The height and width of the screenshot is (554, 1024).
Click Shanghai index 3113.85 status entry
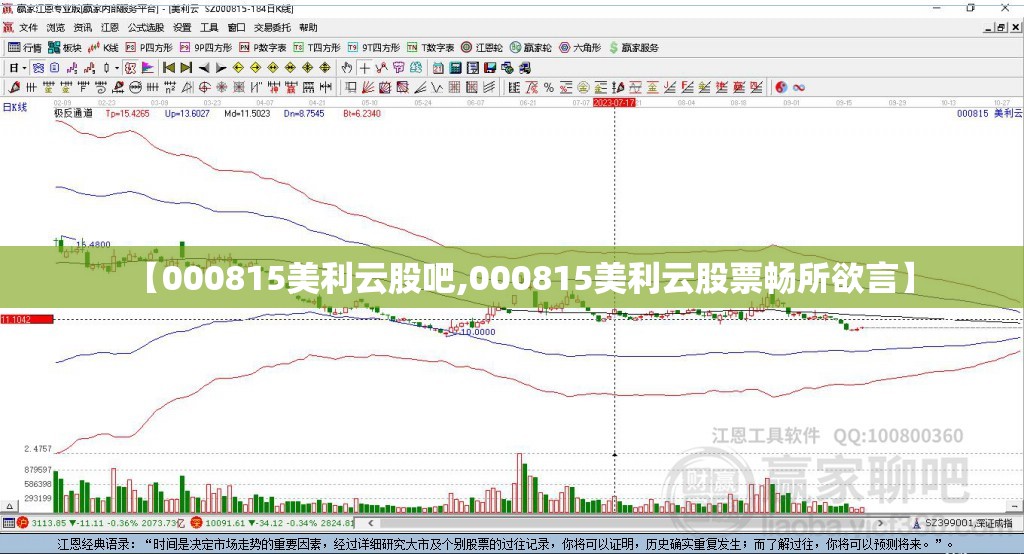point(101,523)
